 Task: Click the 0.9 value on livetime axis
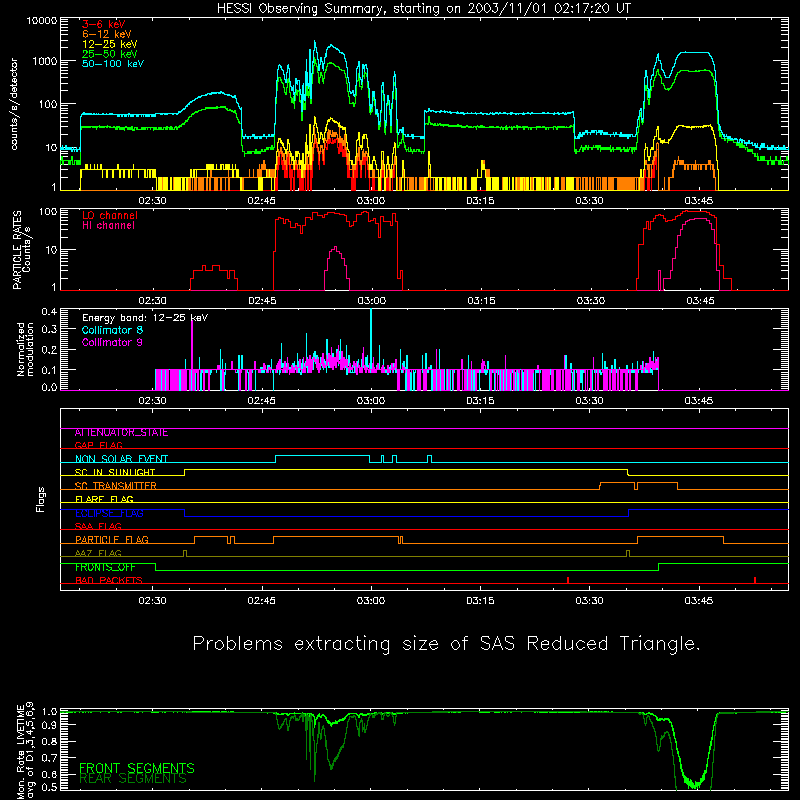pyautogui.click(x=49, y=724)
